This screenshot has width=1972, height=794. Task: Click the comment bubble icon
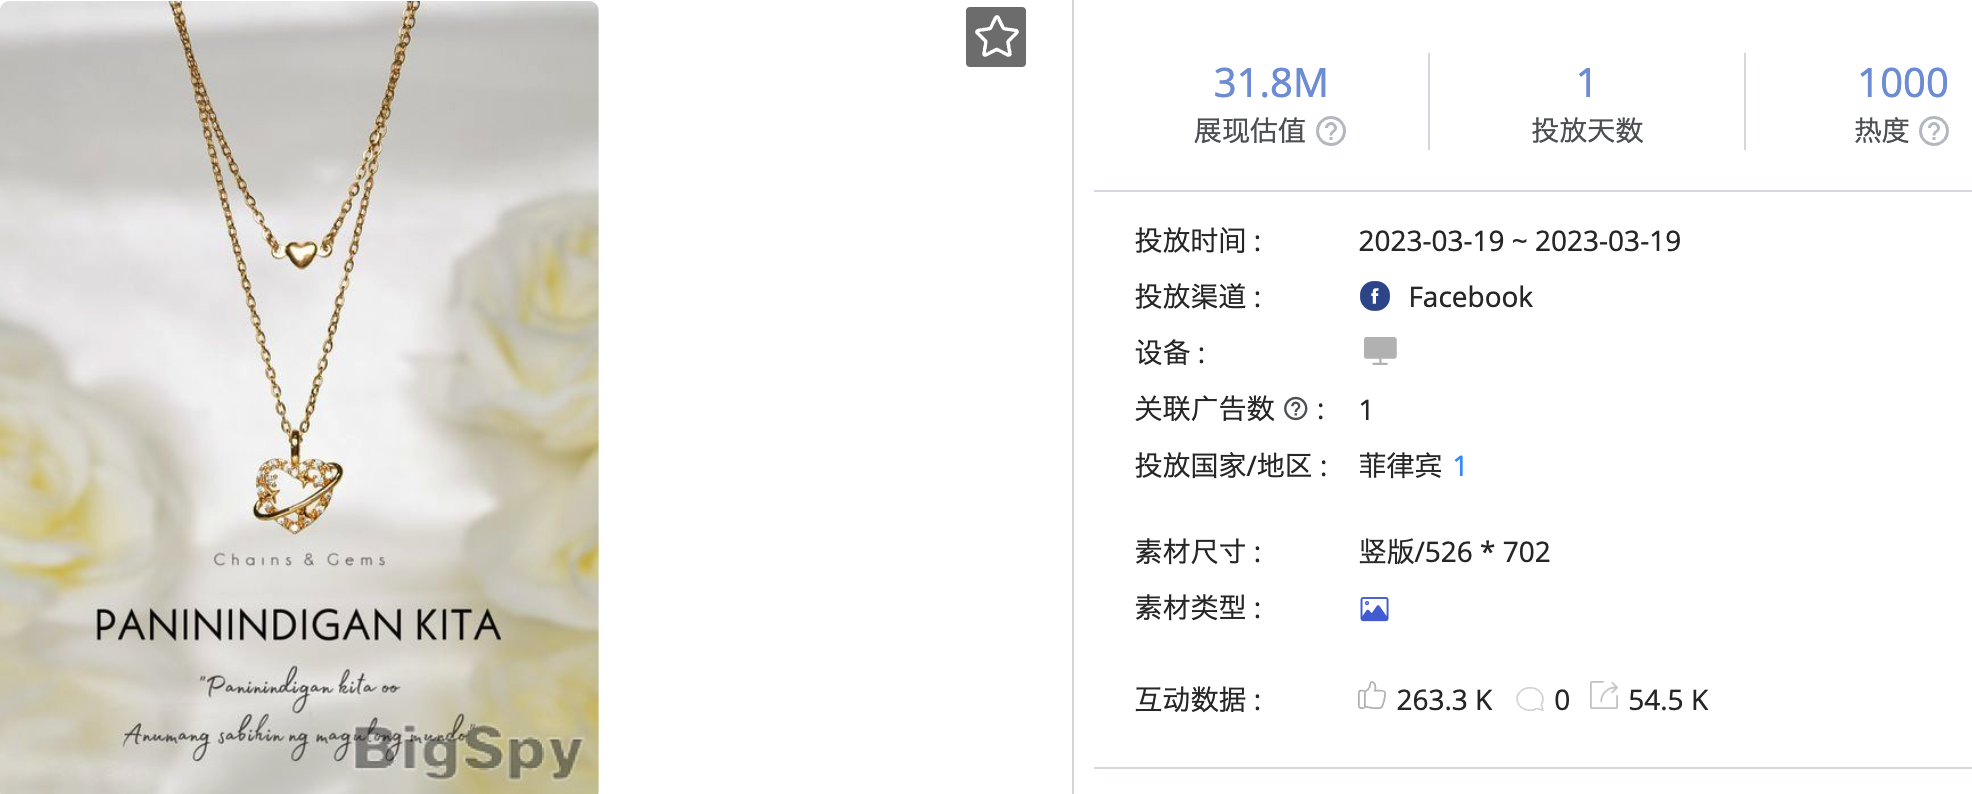(1530, 699)
